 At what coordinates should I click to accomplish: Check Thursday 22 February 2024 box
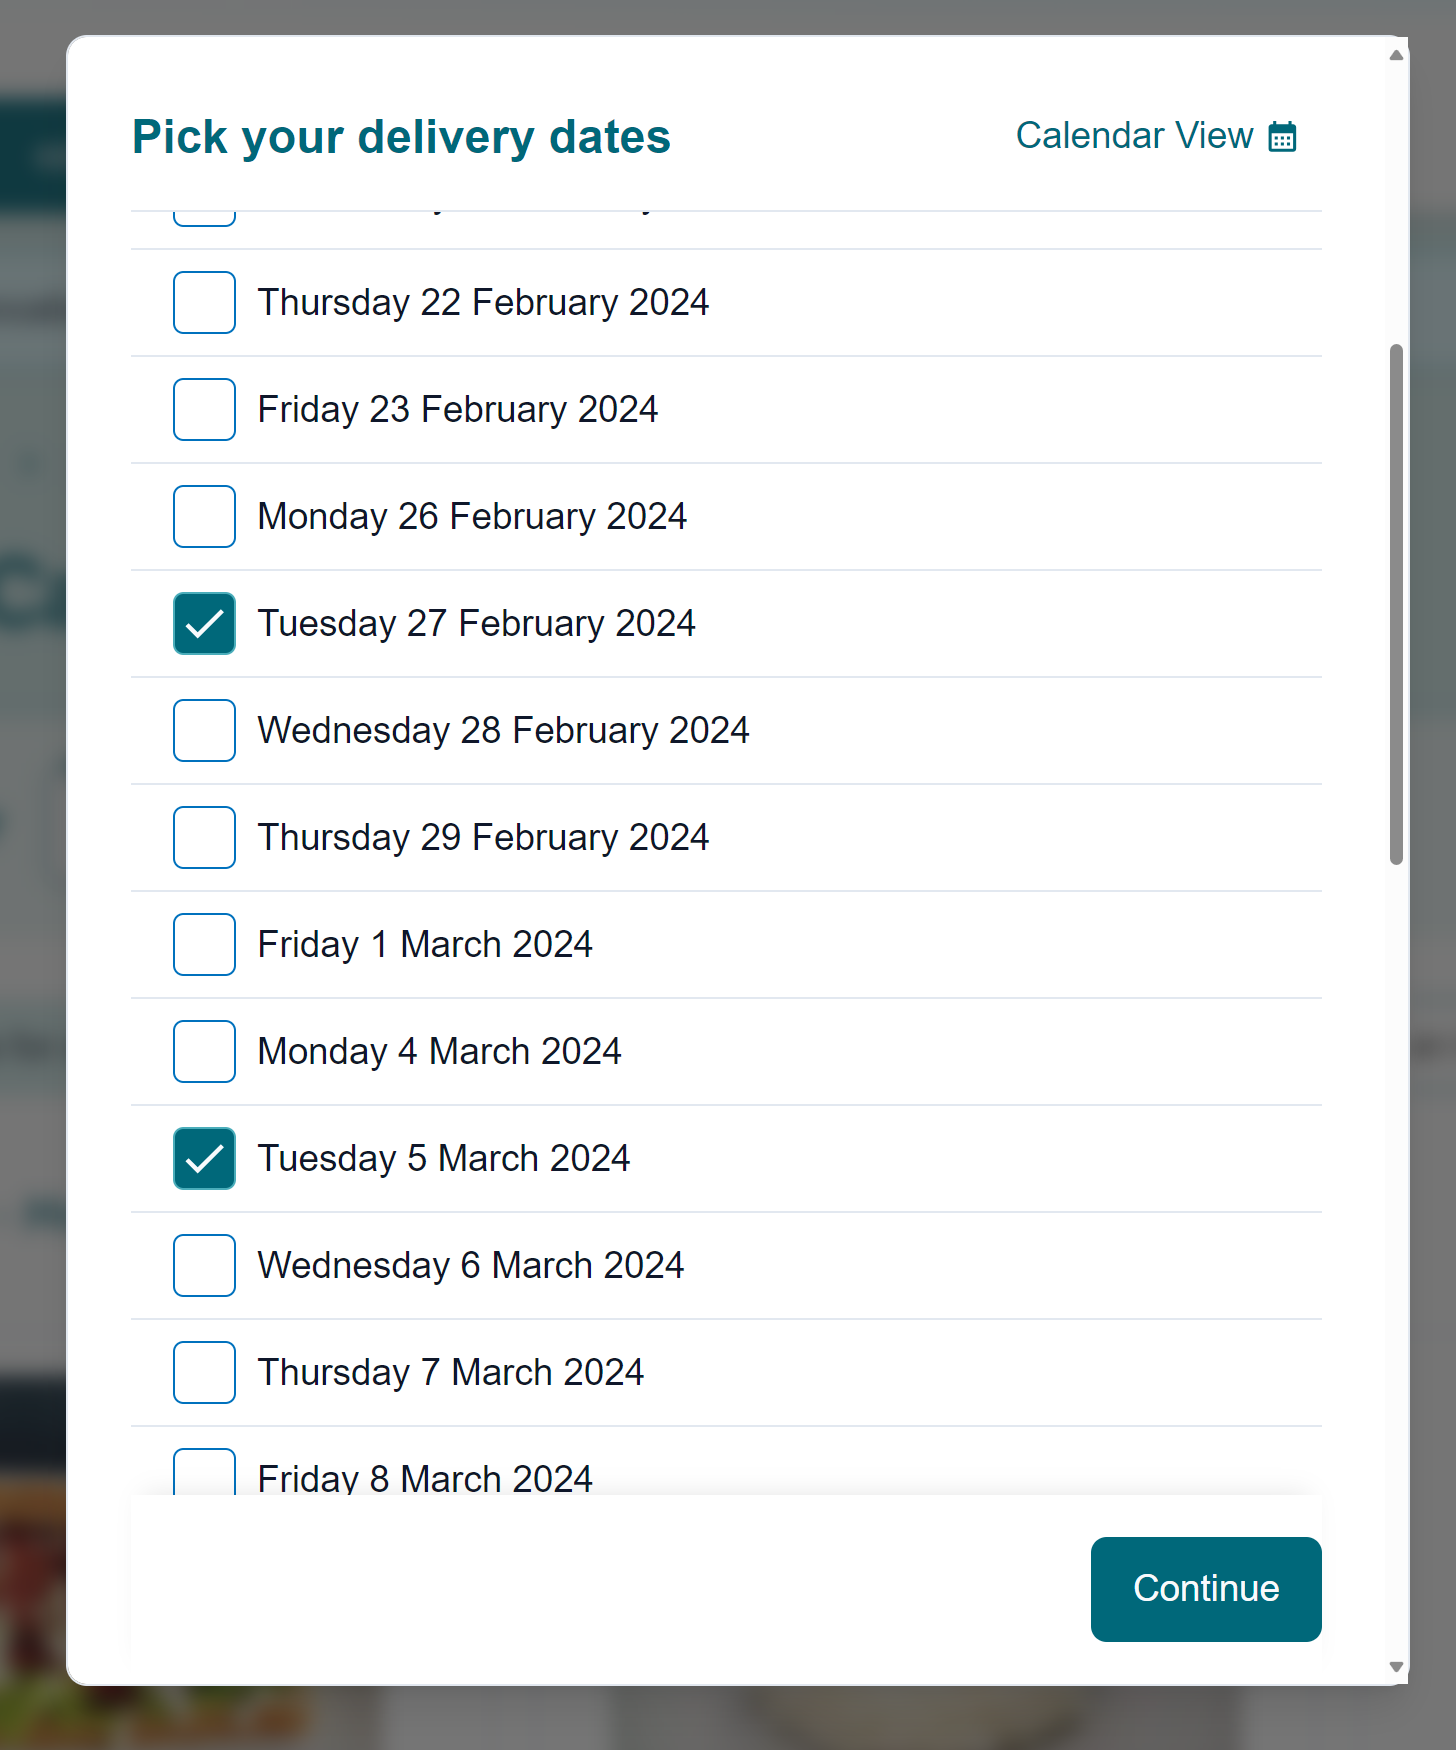(204, 302)
